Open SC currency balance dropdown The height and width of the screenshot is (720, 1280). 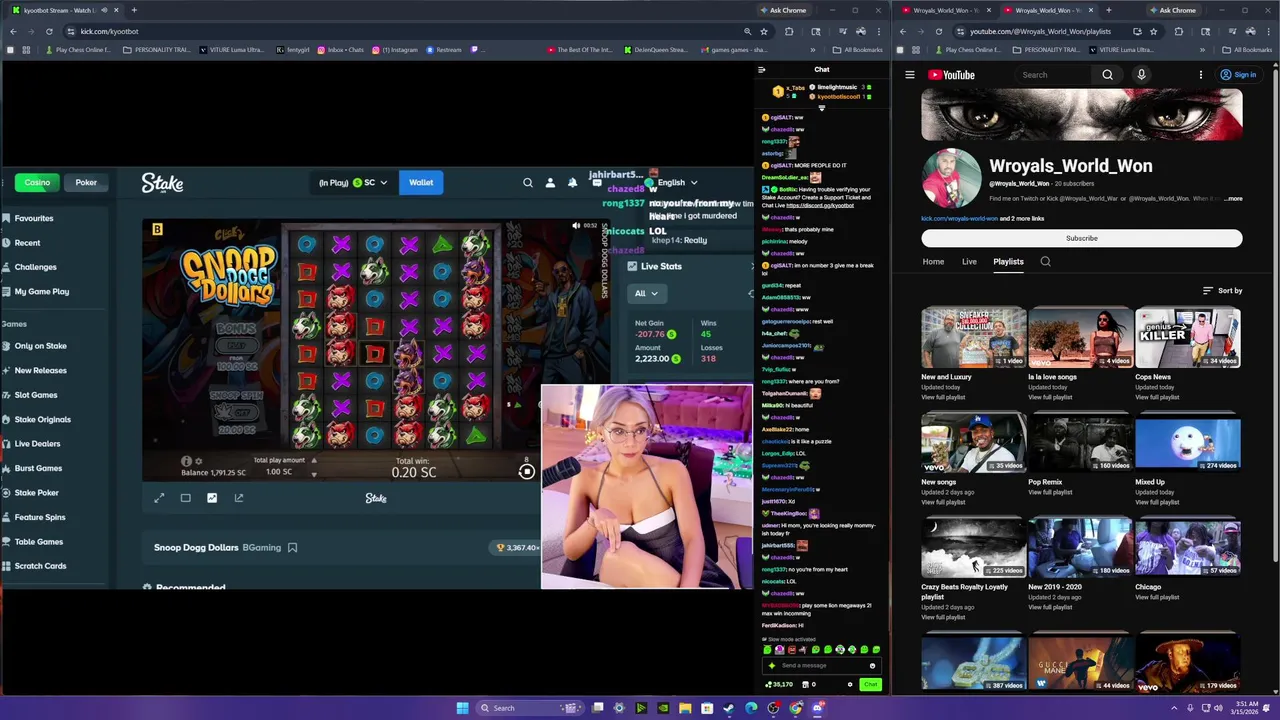(353, 183)
